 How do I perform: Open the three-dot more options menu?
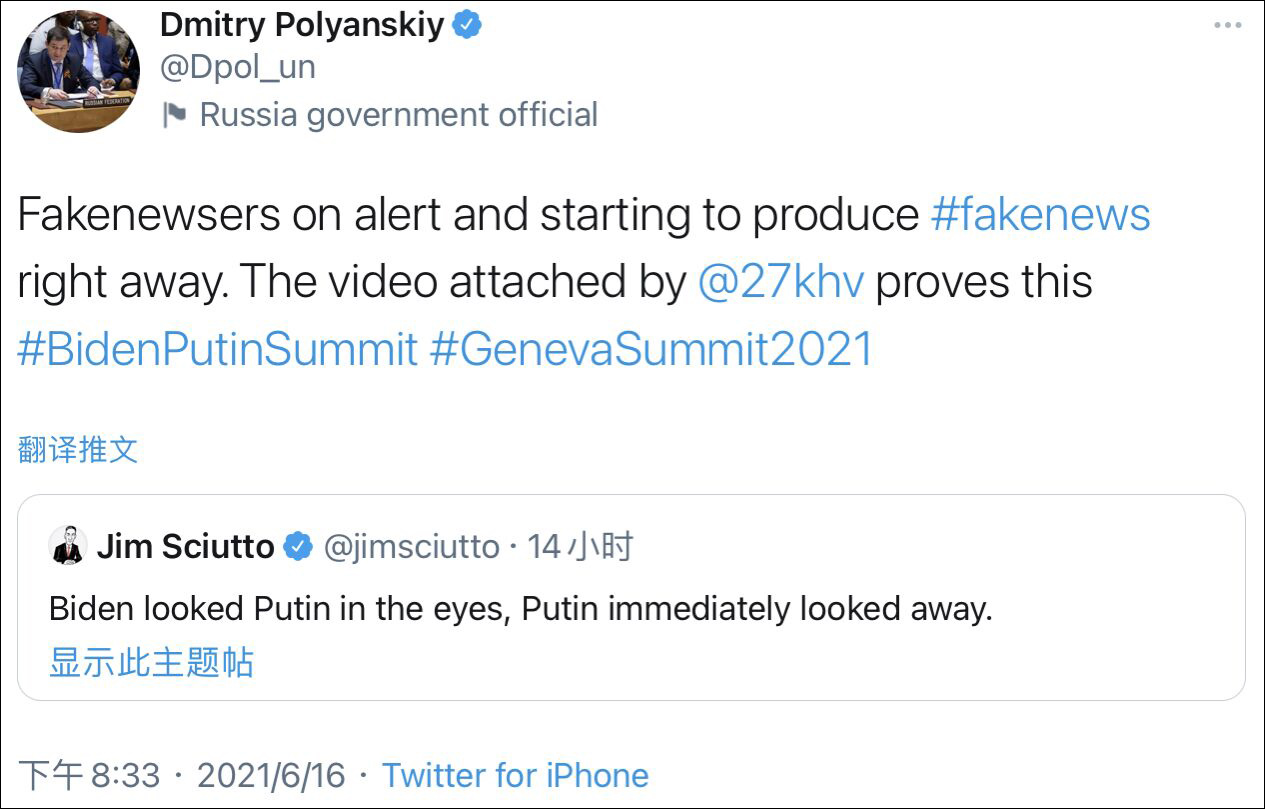click(x=1227, y=25)
